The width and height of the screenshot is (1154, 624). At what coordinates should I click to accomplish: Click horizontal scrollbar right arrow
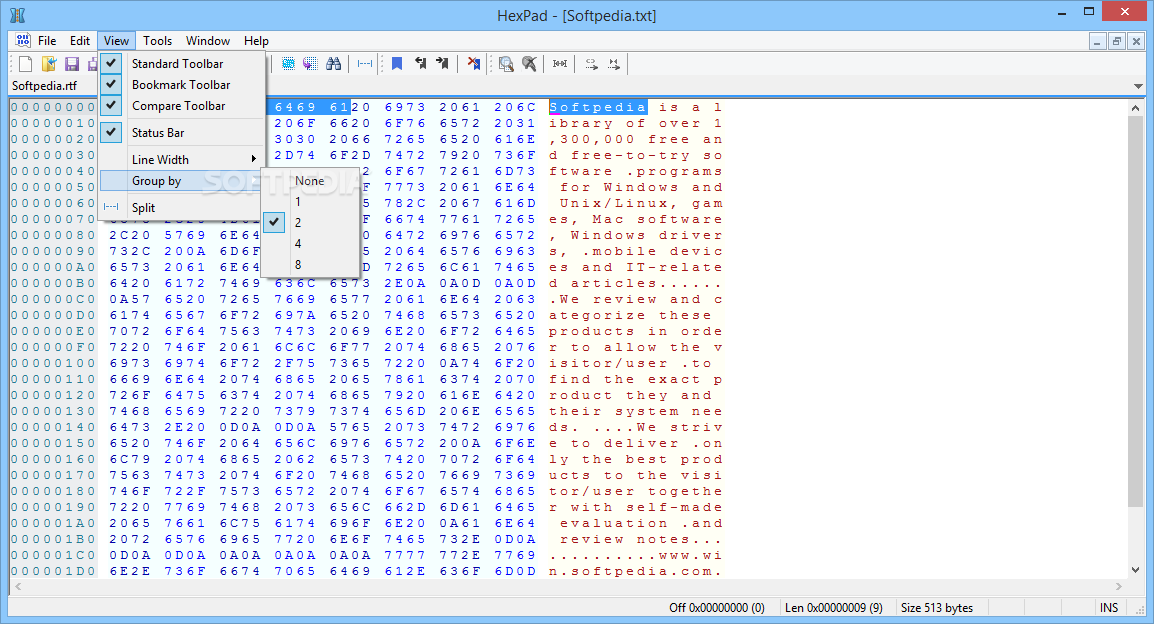click(x=1119, y=586)
